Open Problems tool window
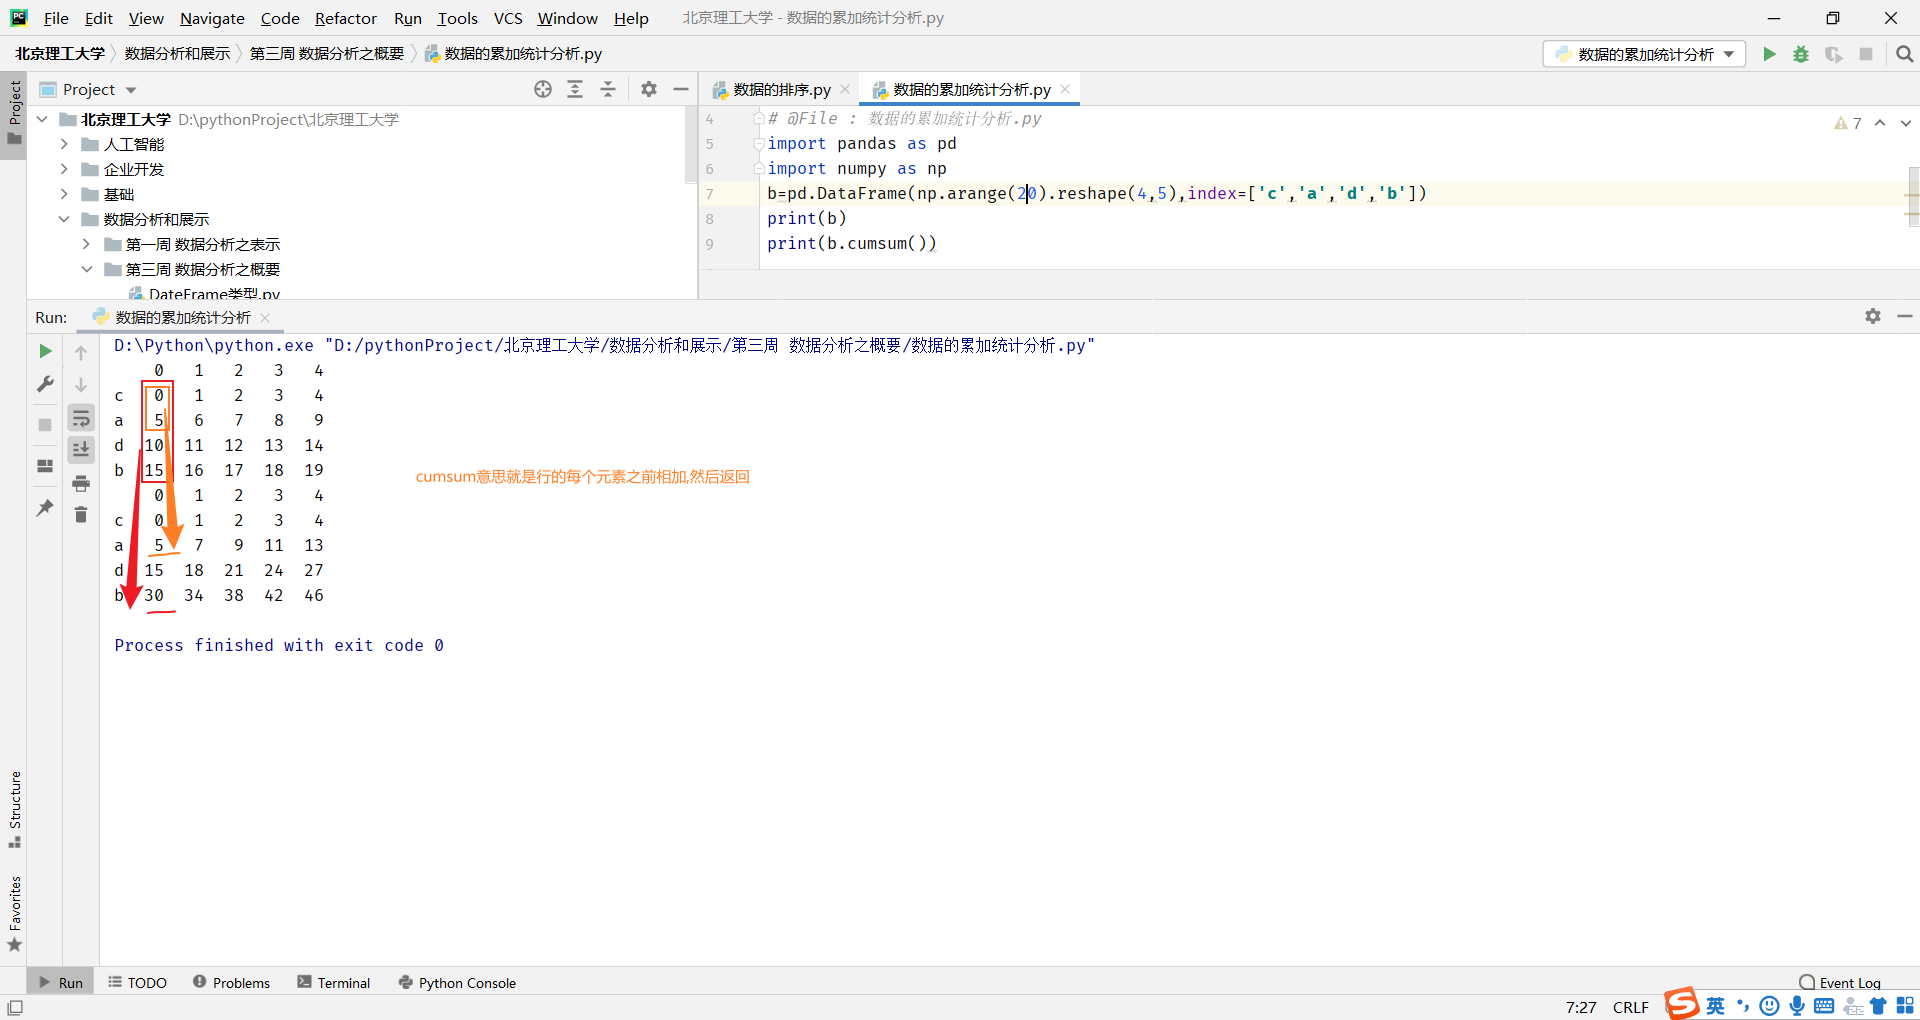Screen dimensions: 1920x1020 [x=231, y=982]
